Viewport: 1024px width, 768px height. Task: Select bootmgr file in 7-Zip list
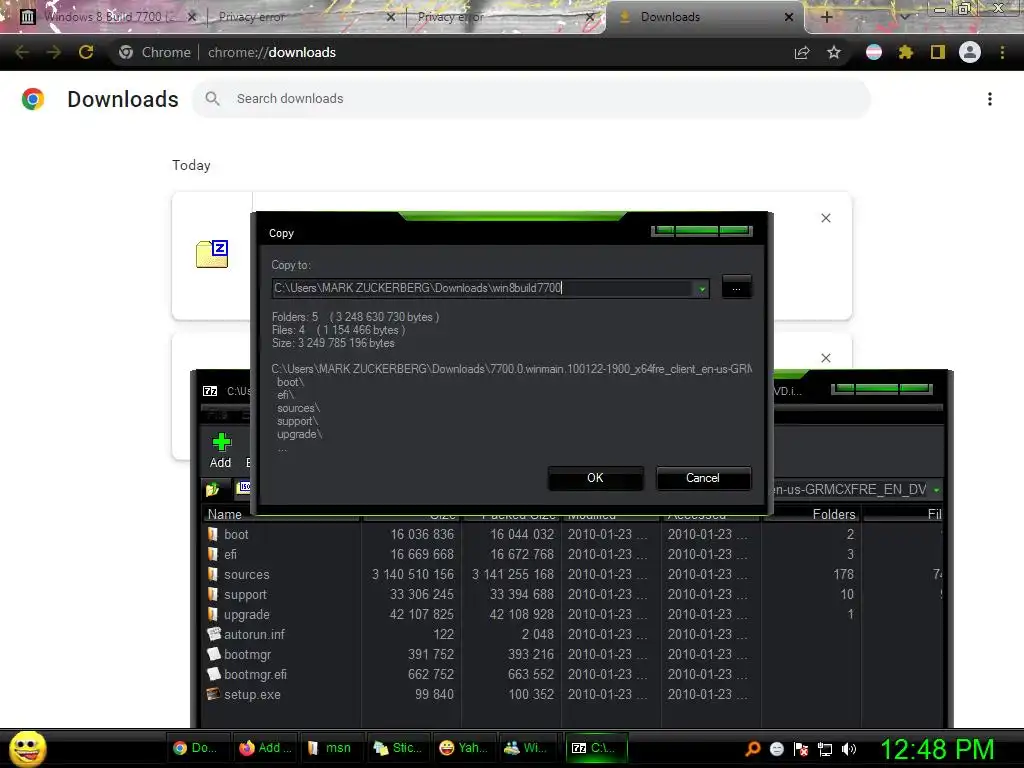[x=247, y=654]
